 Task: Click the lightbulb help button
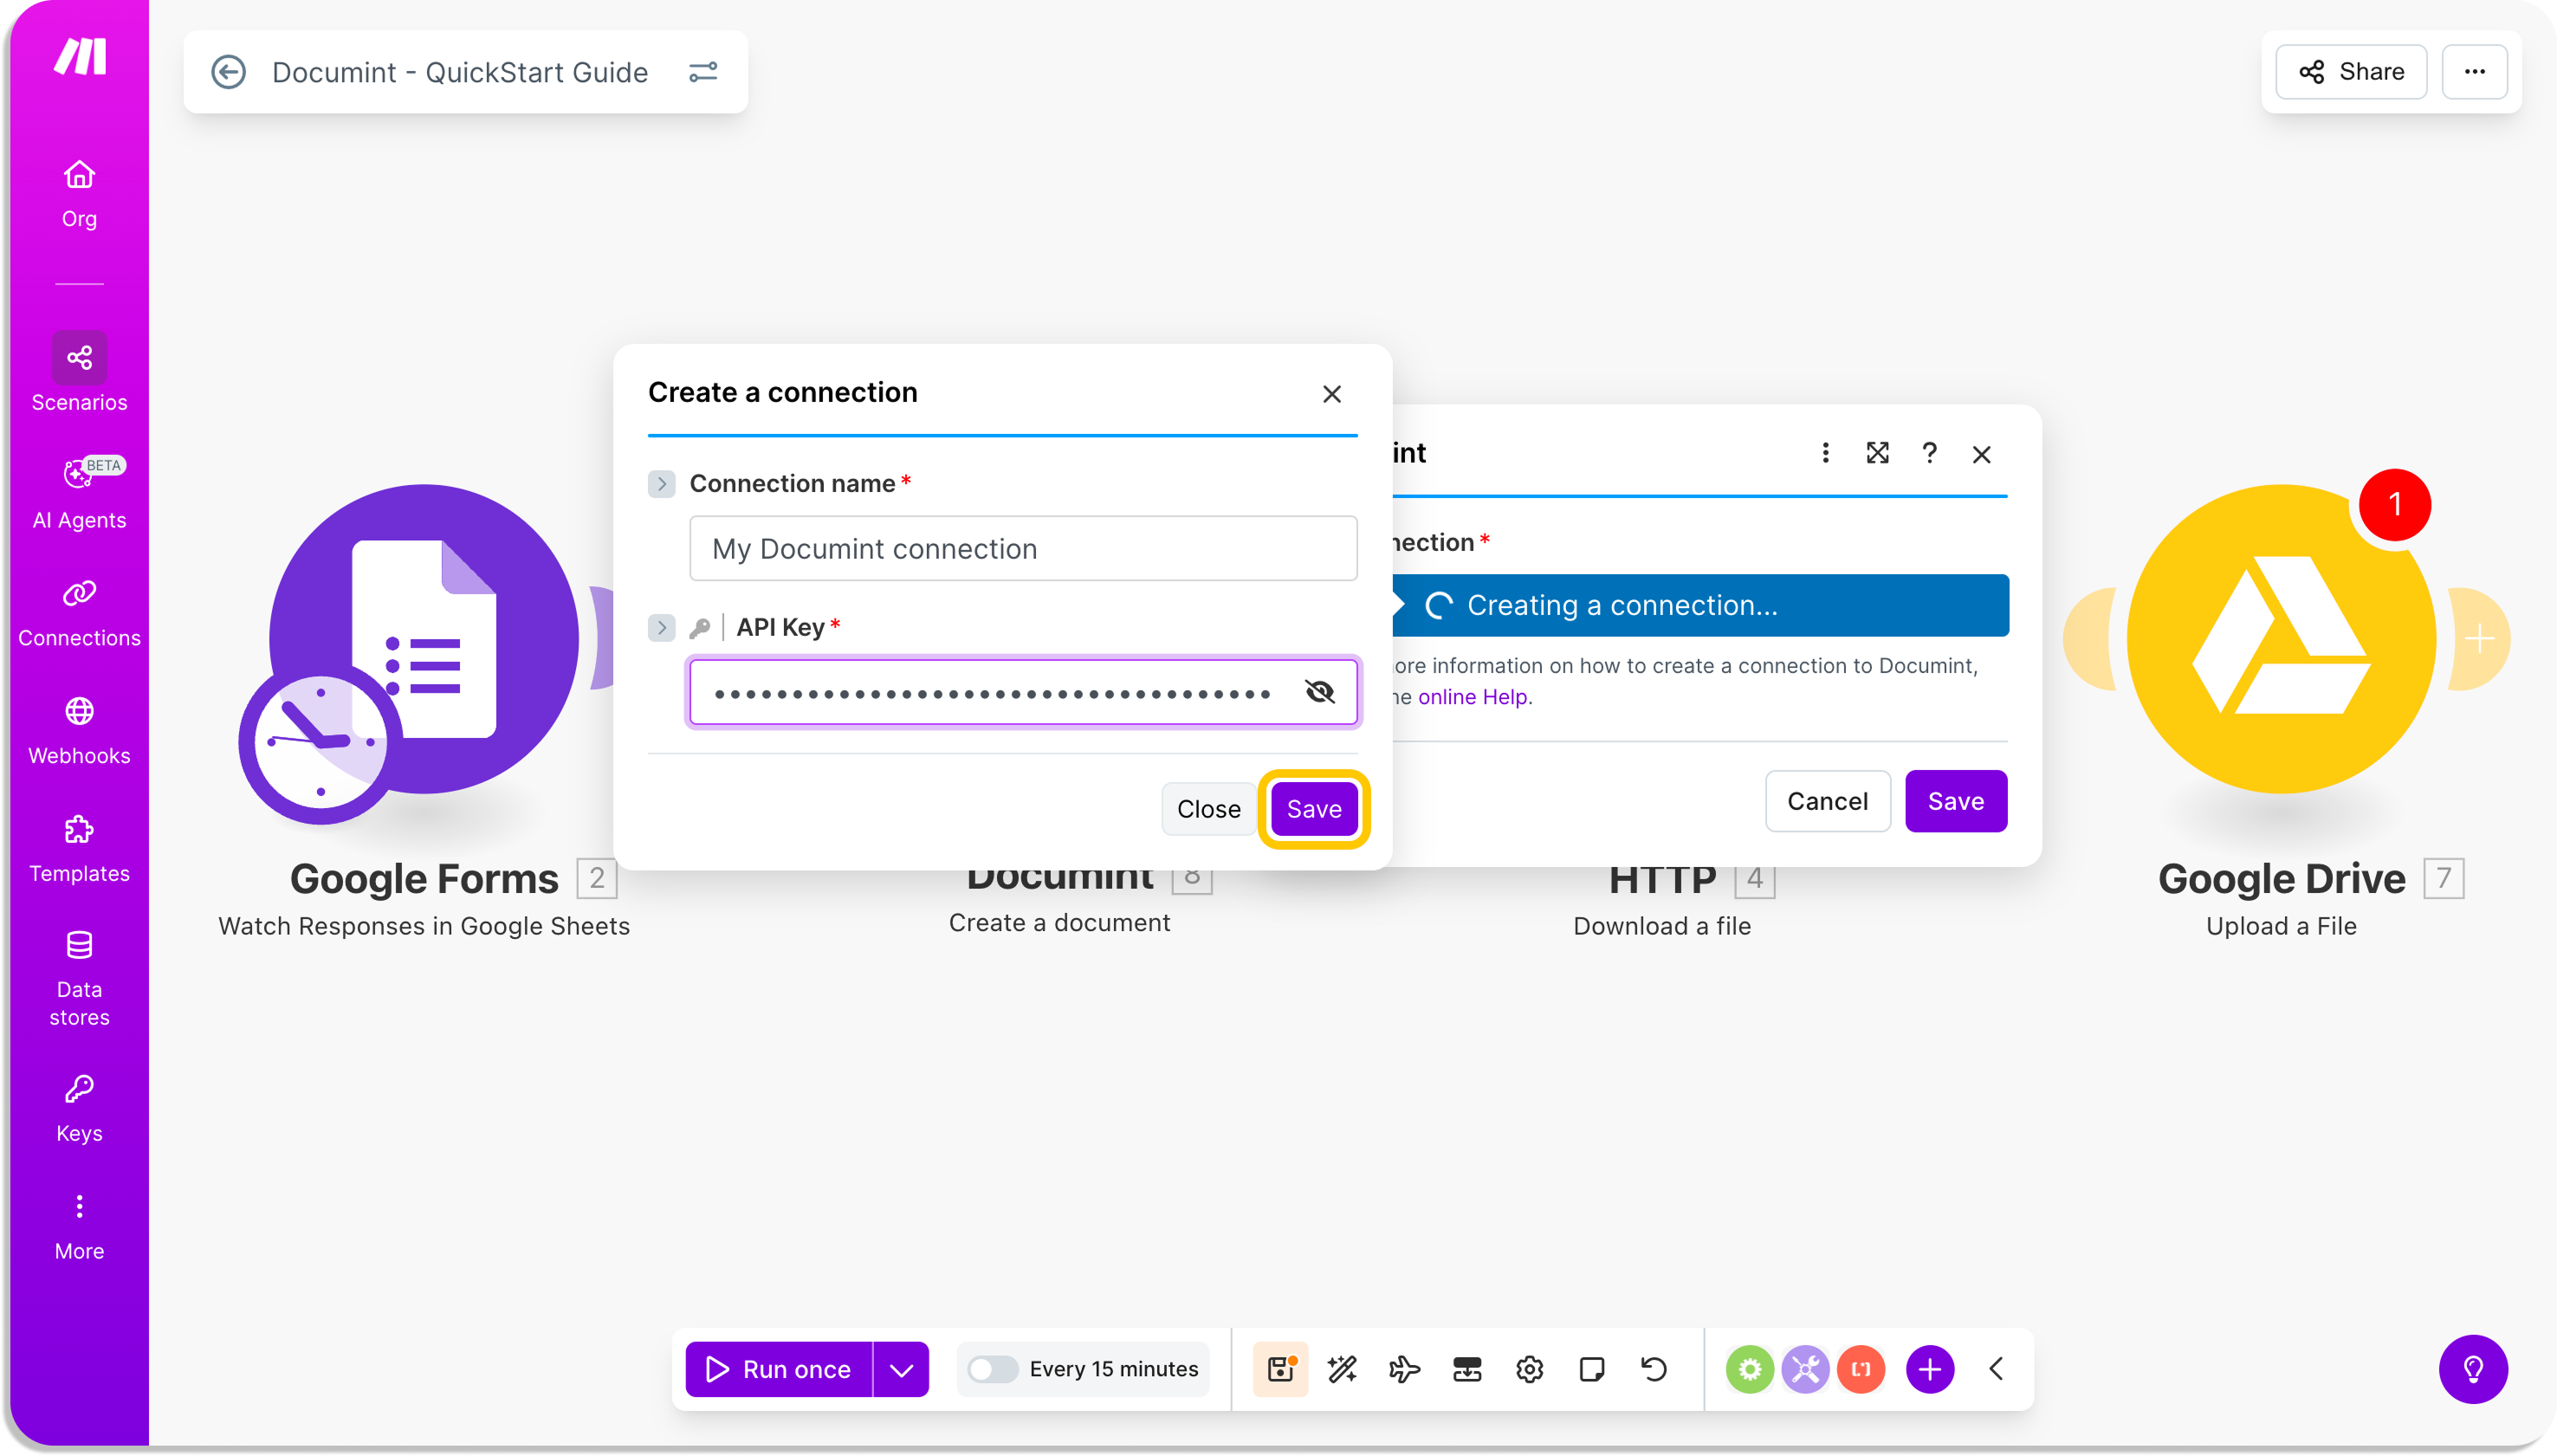pyautogui.click(x=2472, y=1369)
